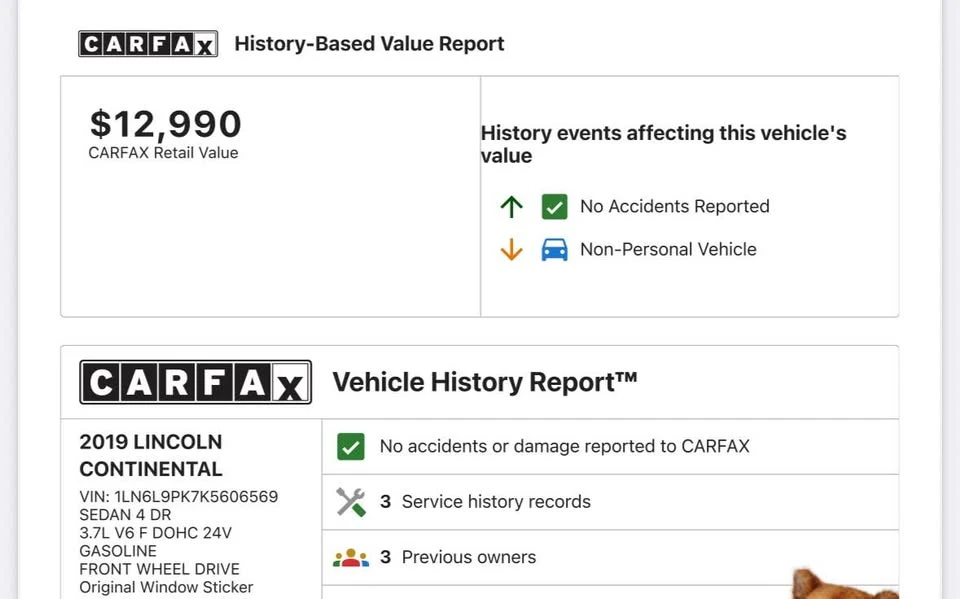Image resolution: width=960 pixels, height=599 pixels.
Task: Click the CARFAX Retail Value label
Action: coord(163,153)
